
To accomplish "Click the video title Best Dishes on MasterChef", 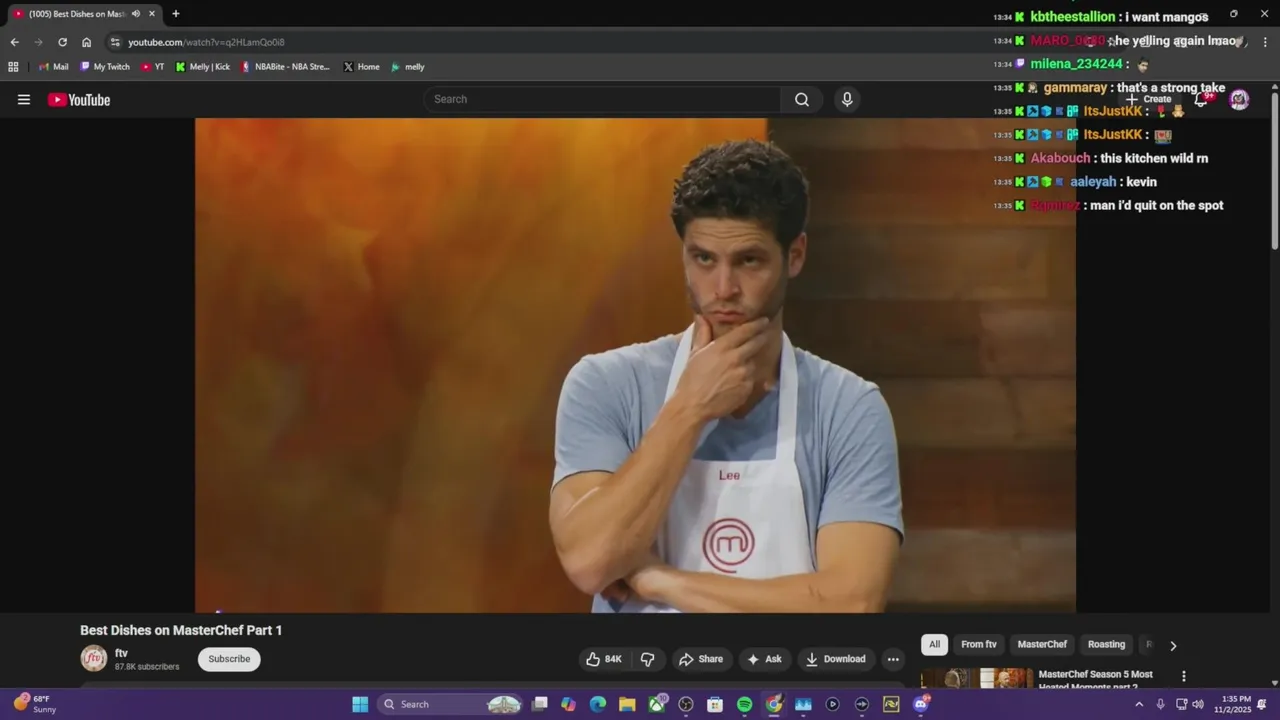I will pyautogui.click(x=181, y=630).
